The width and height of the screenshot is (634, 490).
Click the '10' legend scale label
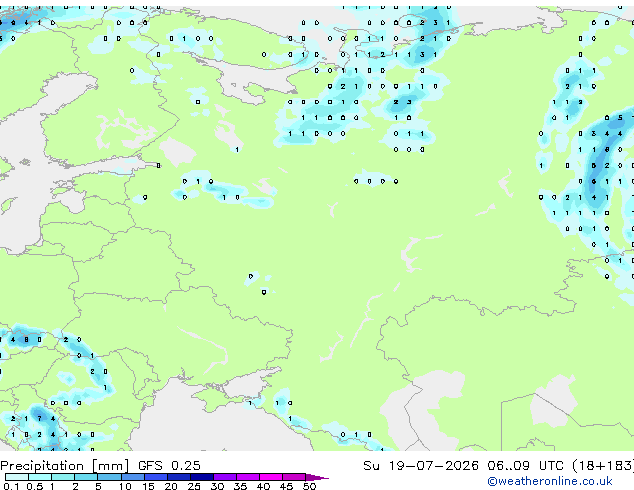[125, 486]
